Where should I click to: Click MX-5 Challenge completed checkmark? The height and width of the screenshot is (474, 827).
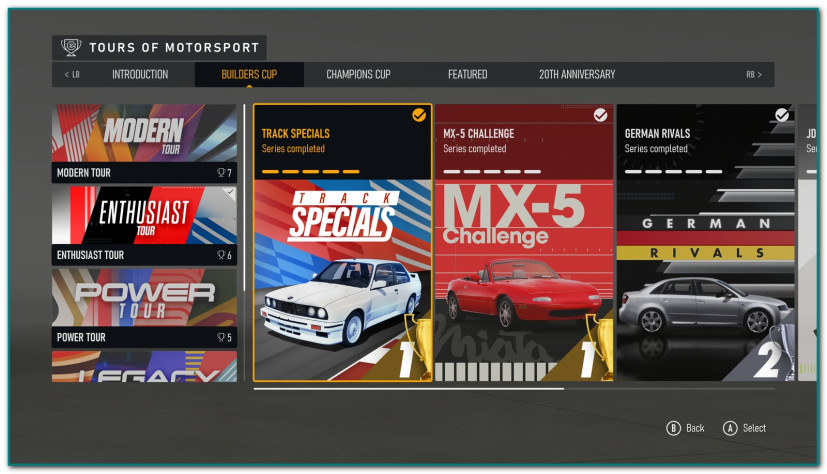click(600, 115)
